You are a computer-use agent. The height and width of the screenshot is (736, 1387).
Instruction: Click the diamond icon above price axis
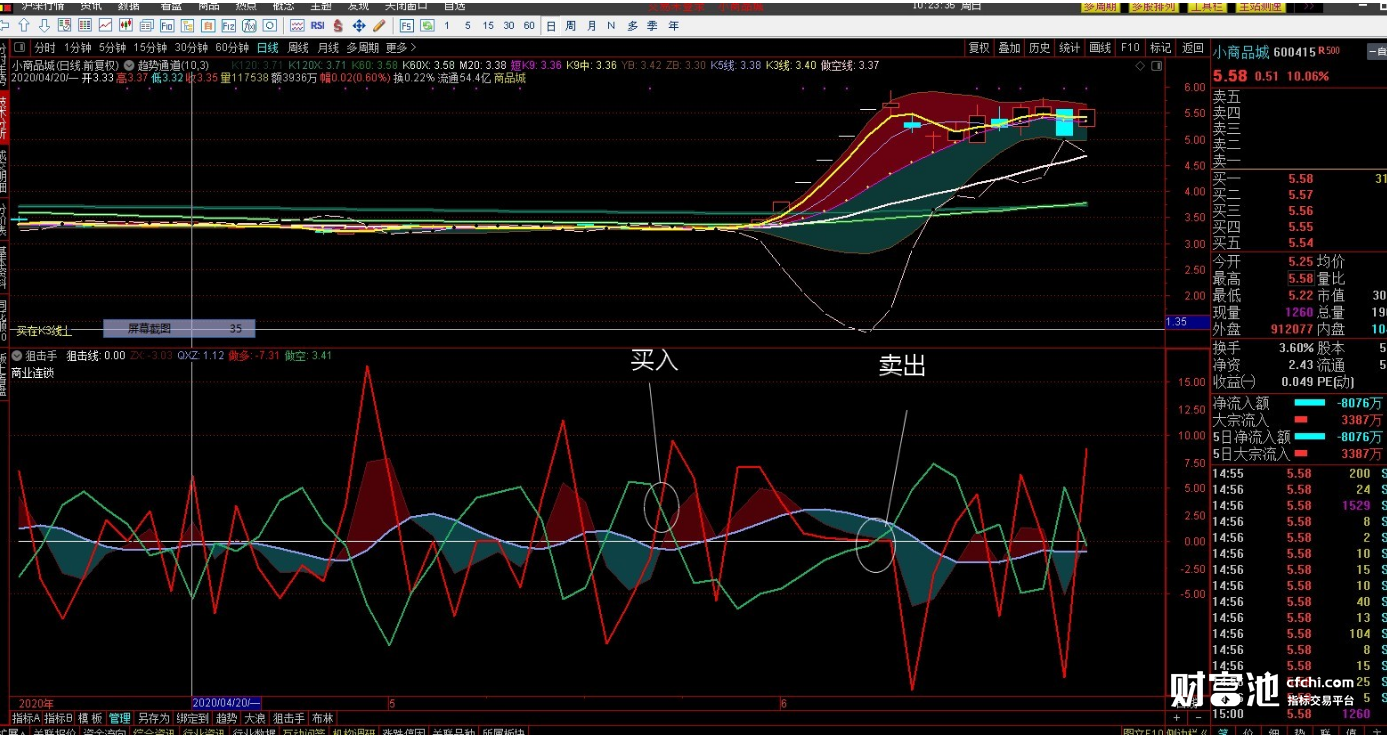1142,66
